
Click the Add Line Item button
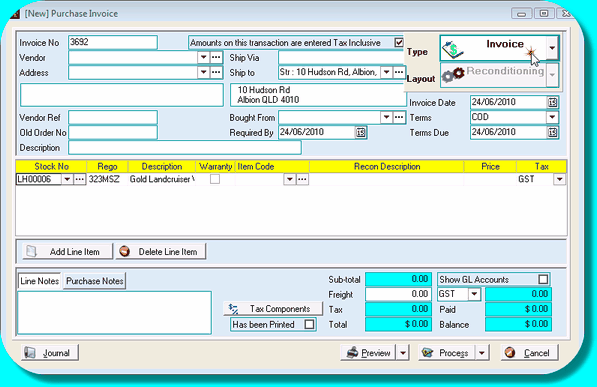tap(67, 252)
